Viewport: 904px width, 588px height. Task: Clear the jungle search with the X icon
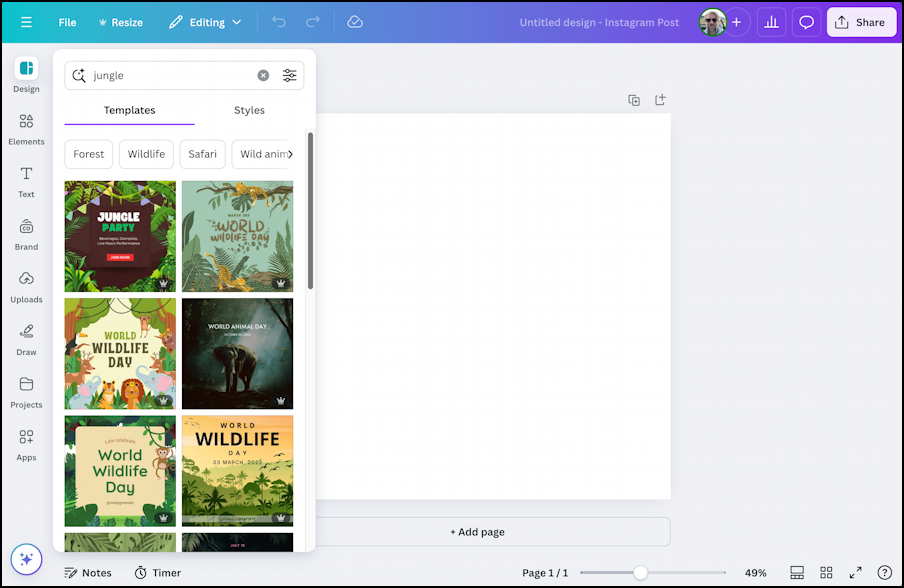click(263, 75)
